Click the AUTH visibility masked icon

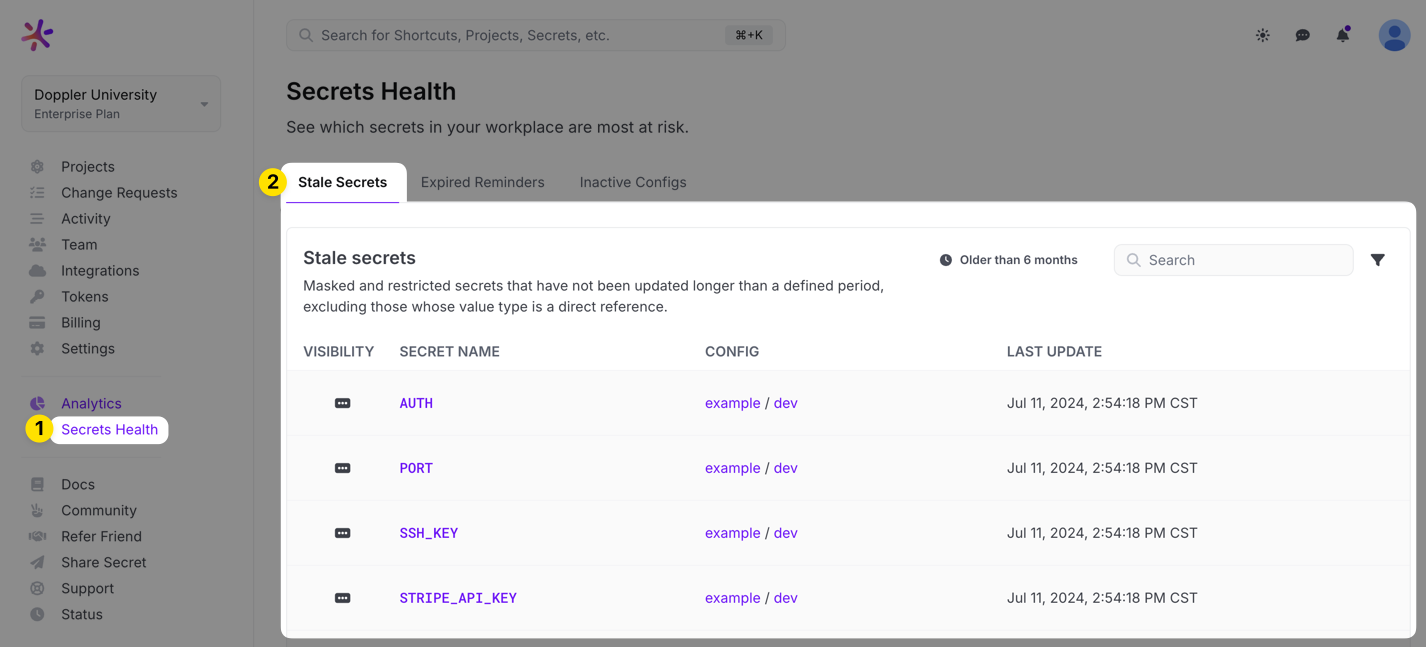(x=342, y=403)
